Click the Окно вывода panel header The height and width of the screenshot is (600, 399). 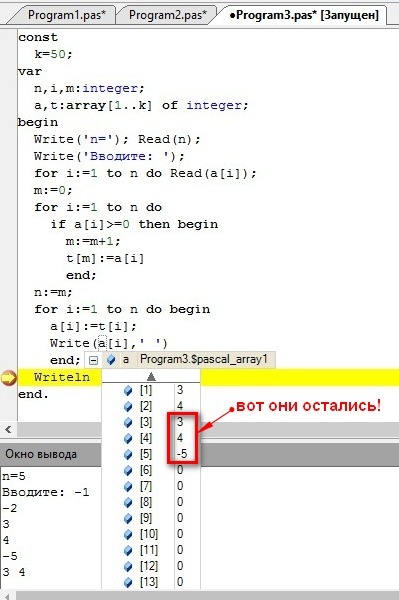(50, 454)
